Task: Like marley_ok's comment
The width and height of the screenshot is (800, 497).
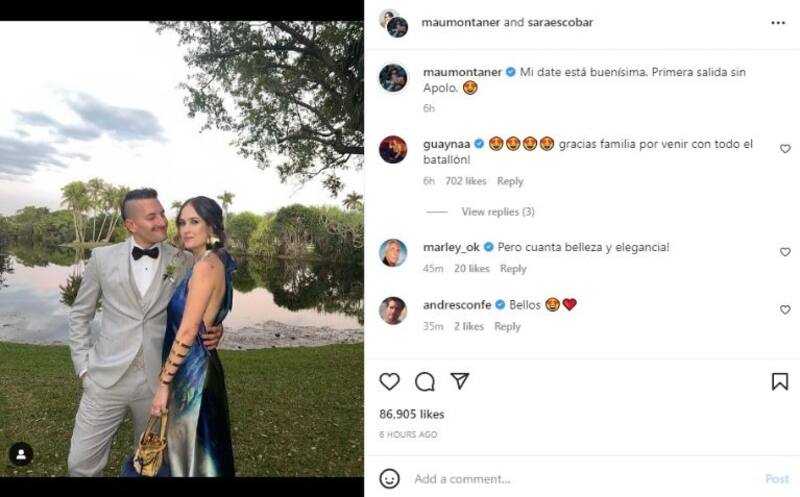Action: [785, 252]
